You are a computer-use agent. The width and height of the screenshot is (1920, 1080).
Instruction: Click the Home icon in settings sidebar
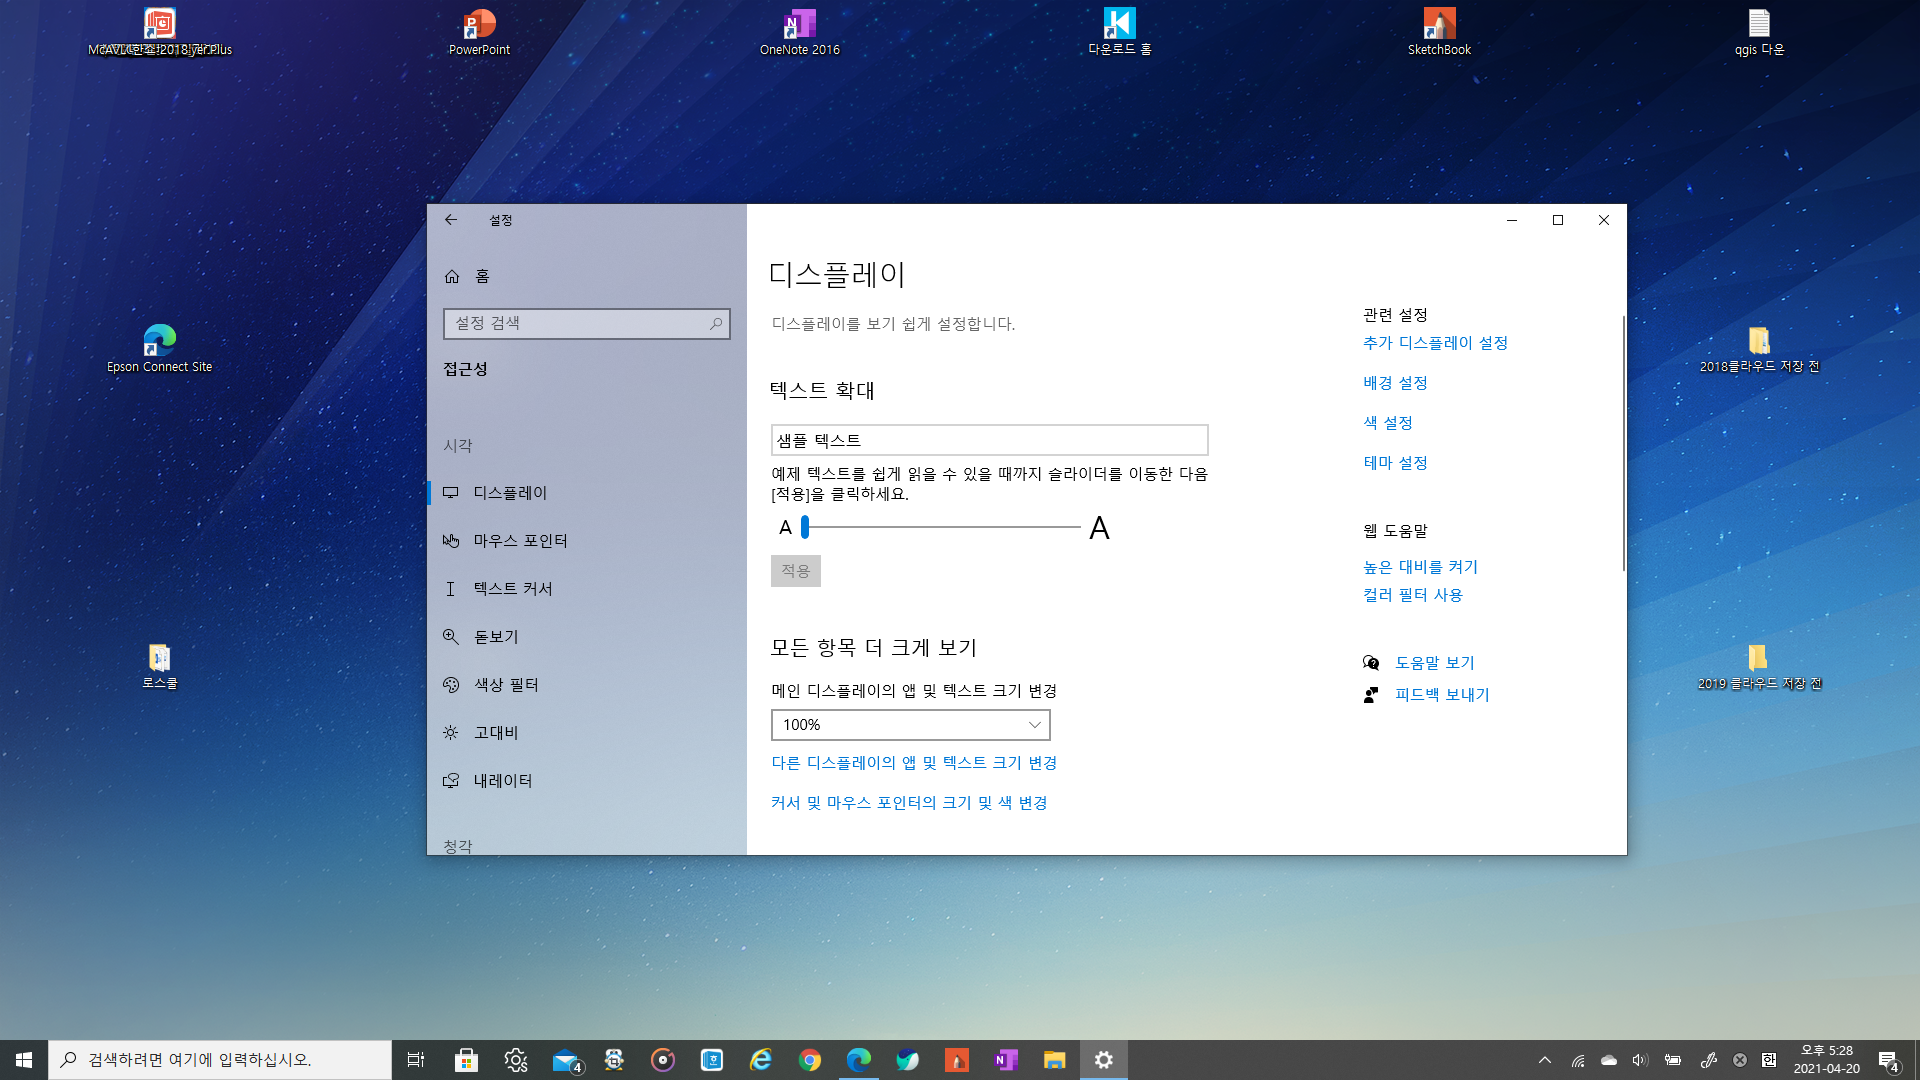click(452, 277)
